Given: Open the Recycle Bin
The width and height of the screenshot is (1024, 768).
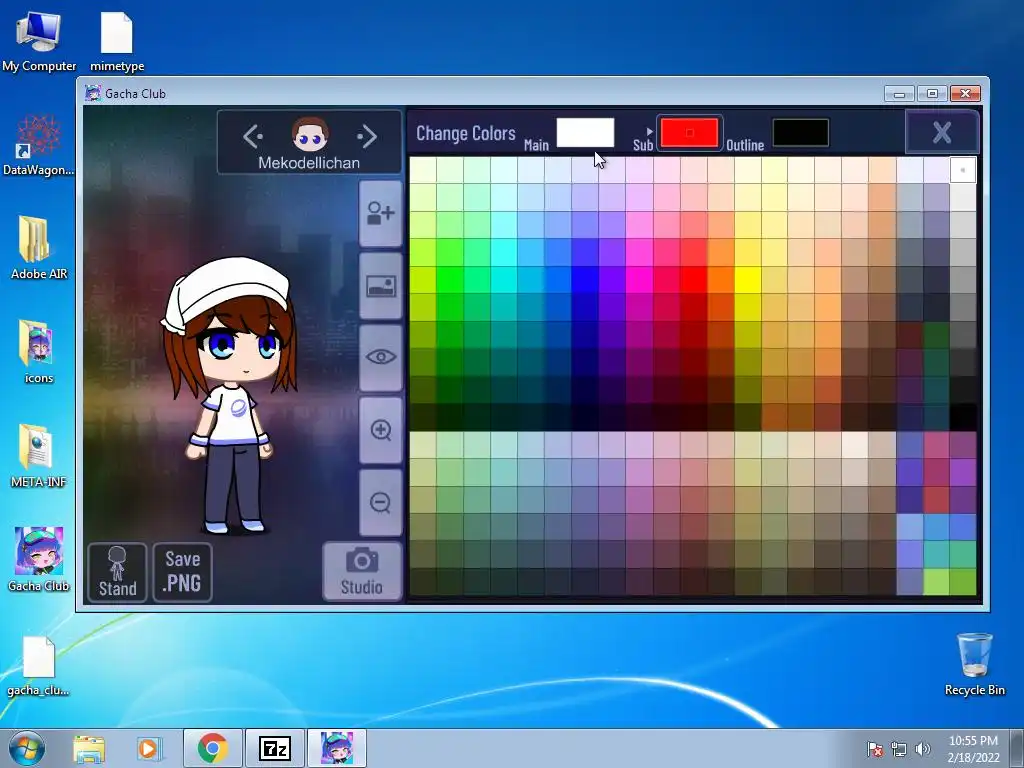Looking at the screenshot, I should tap(974, 665).
